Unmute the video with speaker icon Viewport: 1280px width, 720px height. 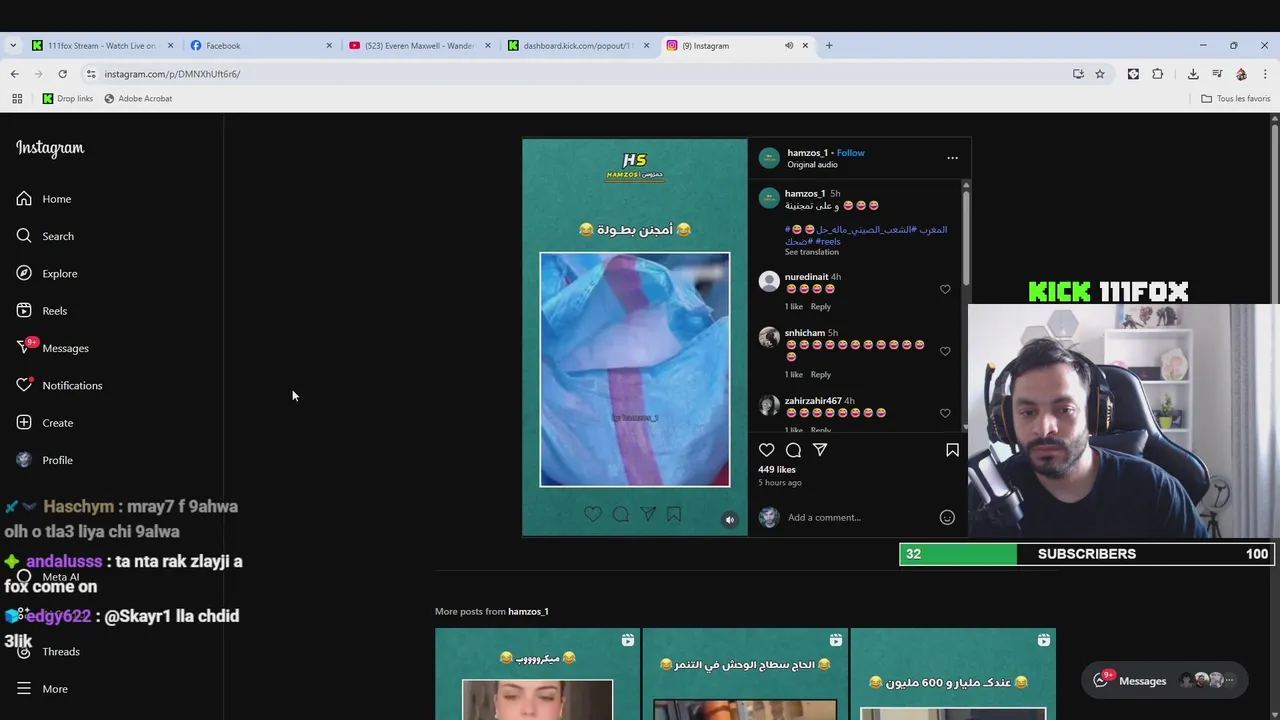(730, 519)
